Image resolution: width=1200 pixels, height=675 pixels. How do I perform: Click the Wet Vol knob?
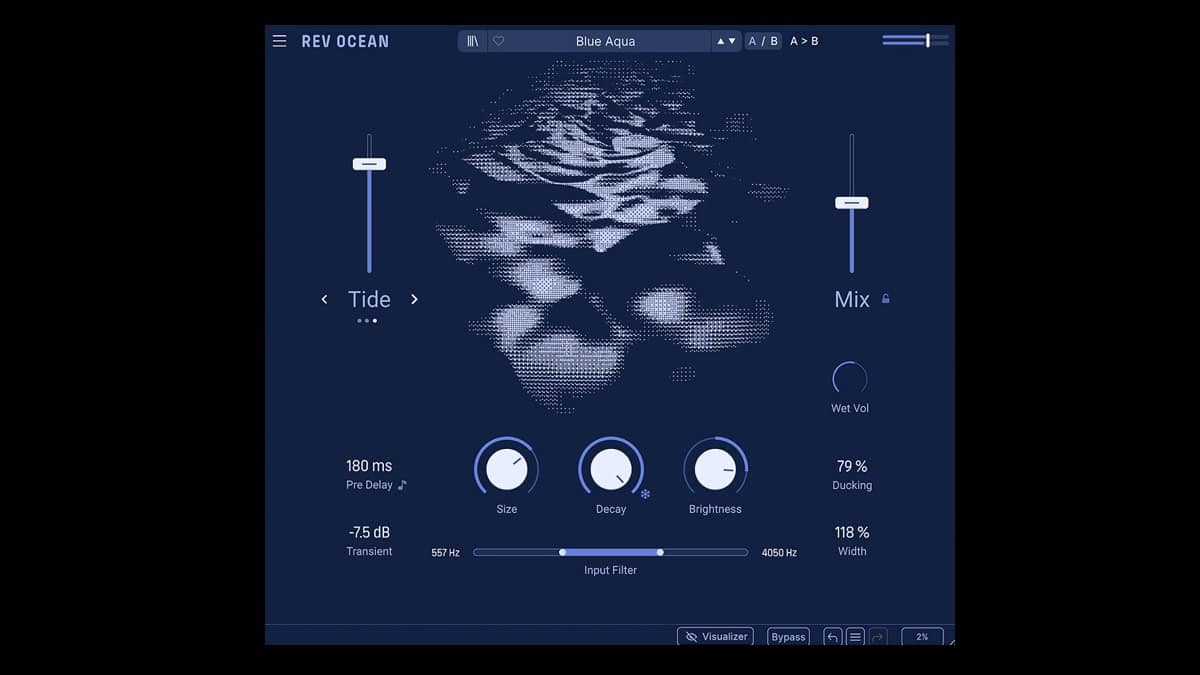pyautogui.click(x=850, y=378)
